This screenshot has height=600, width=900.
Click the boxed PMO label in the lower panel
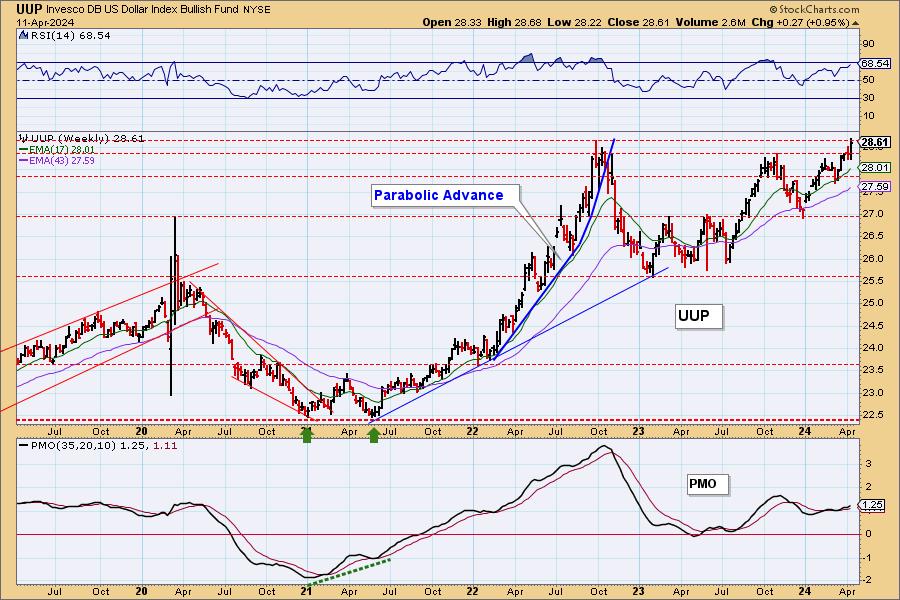click(707, 484)
